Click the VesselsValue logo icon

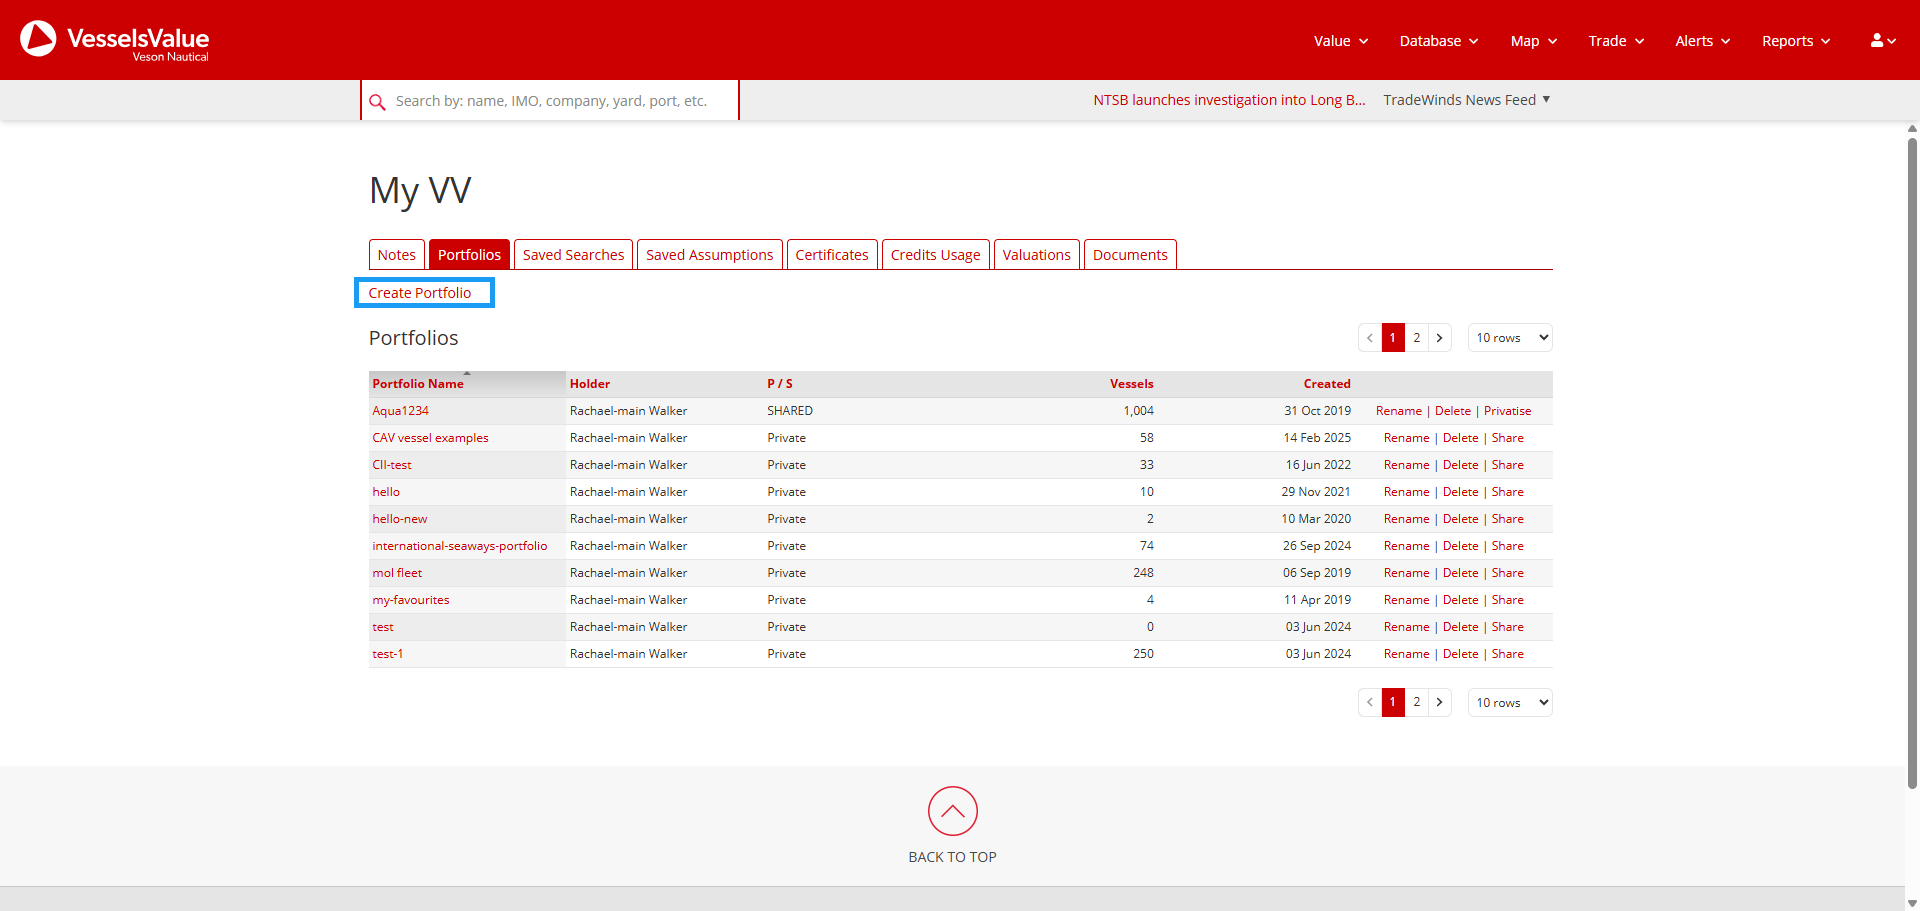39,39
